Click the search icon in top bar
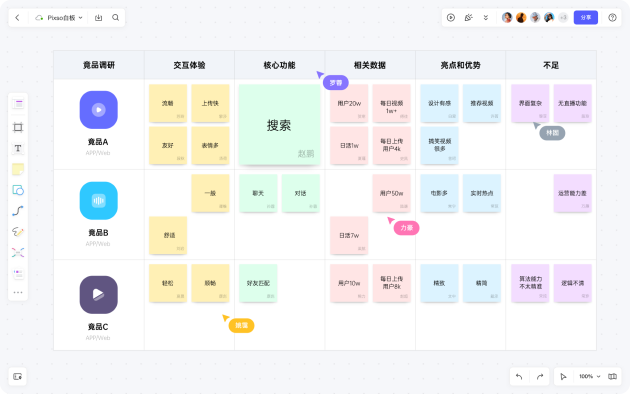Screen dimensions: 630x394 click(115, 18)
